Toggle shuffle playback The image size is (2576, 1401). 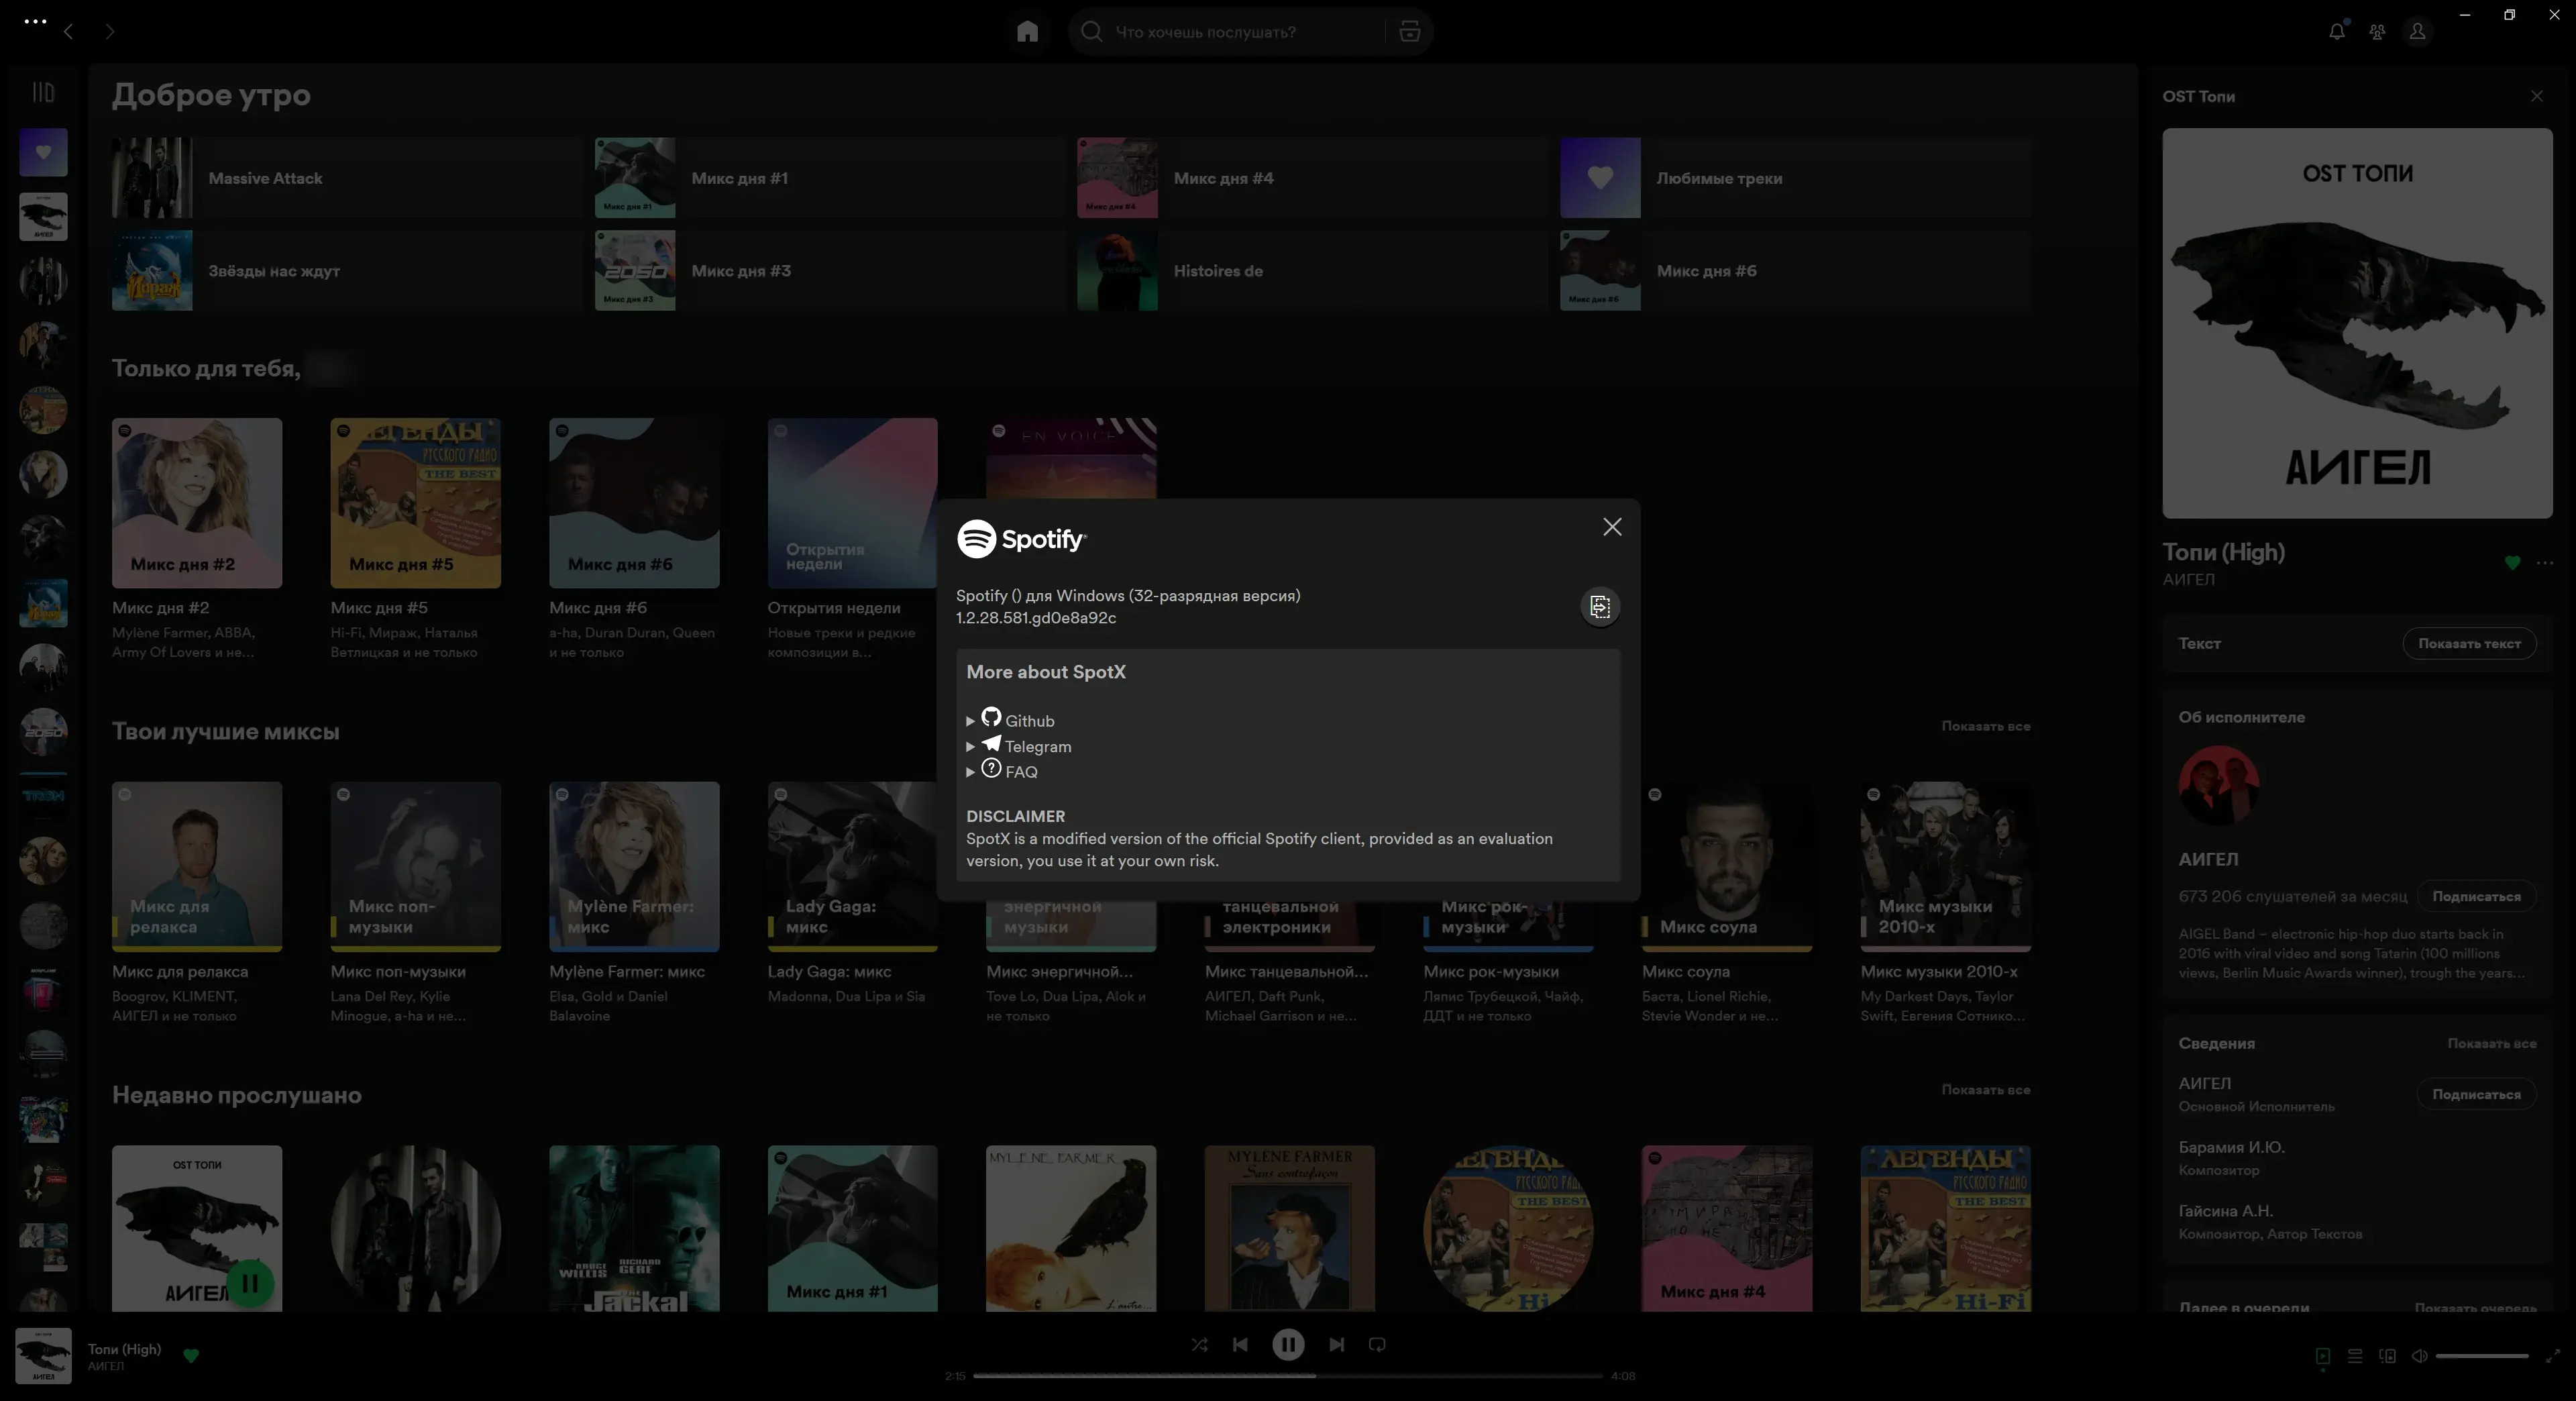(1199, 1345)
